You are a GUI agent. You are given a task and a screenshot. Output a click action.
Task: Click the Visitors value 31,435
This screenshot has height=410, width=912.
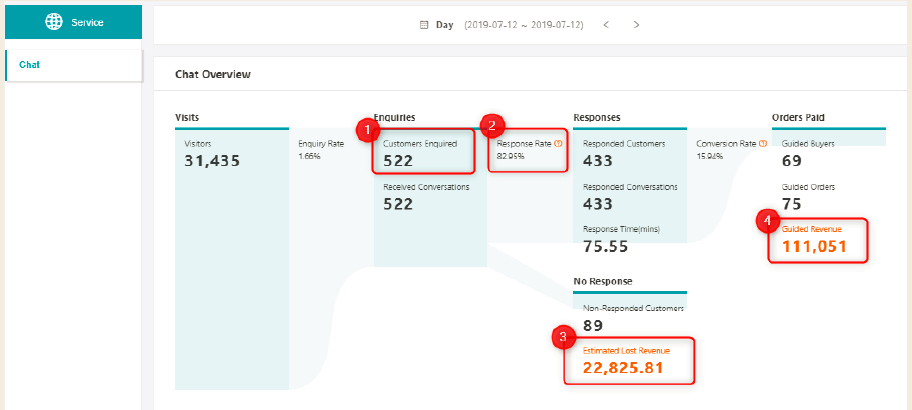click(212, 161)
